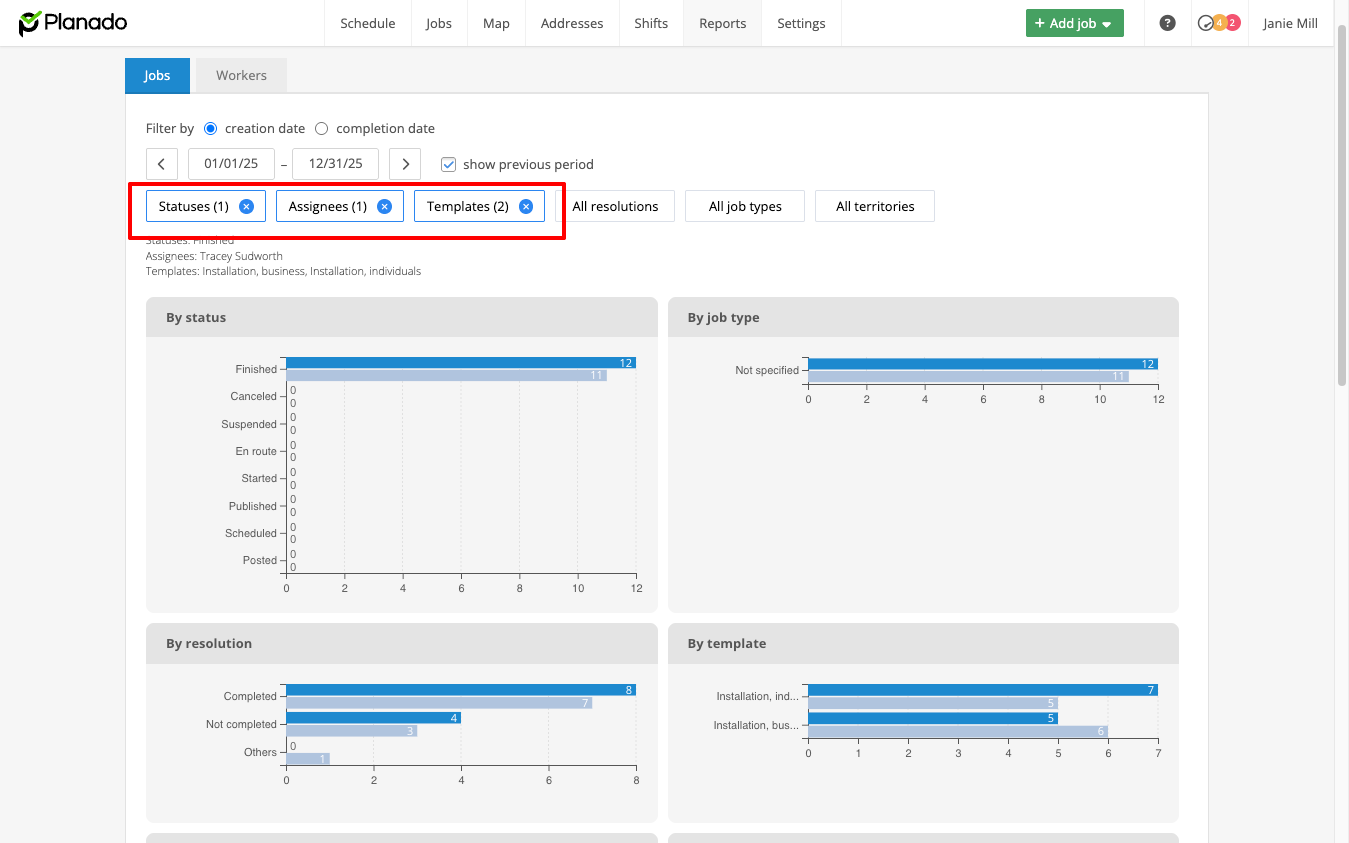Select the creation date radio button
The image size is (1349, 843).
pyautogui.click(x=211, y=128)
